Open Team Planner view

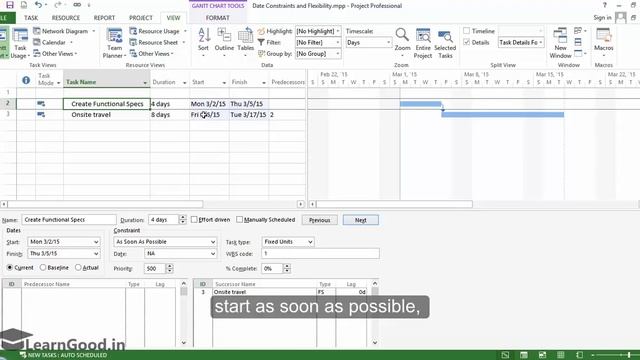pos(114,43)
